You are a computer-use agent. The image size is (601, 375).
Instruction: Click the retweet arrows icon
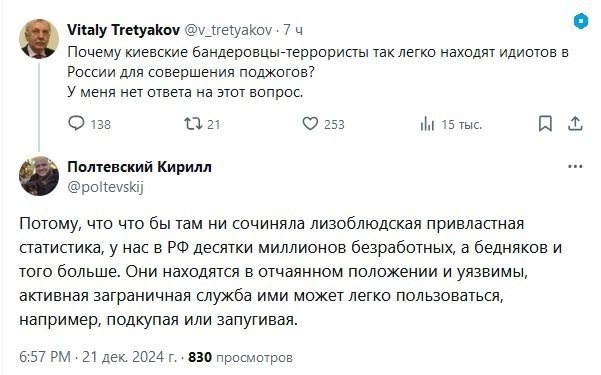tap(193, 123)
